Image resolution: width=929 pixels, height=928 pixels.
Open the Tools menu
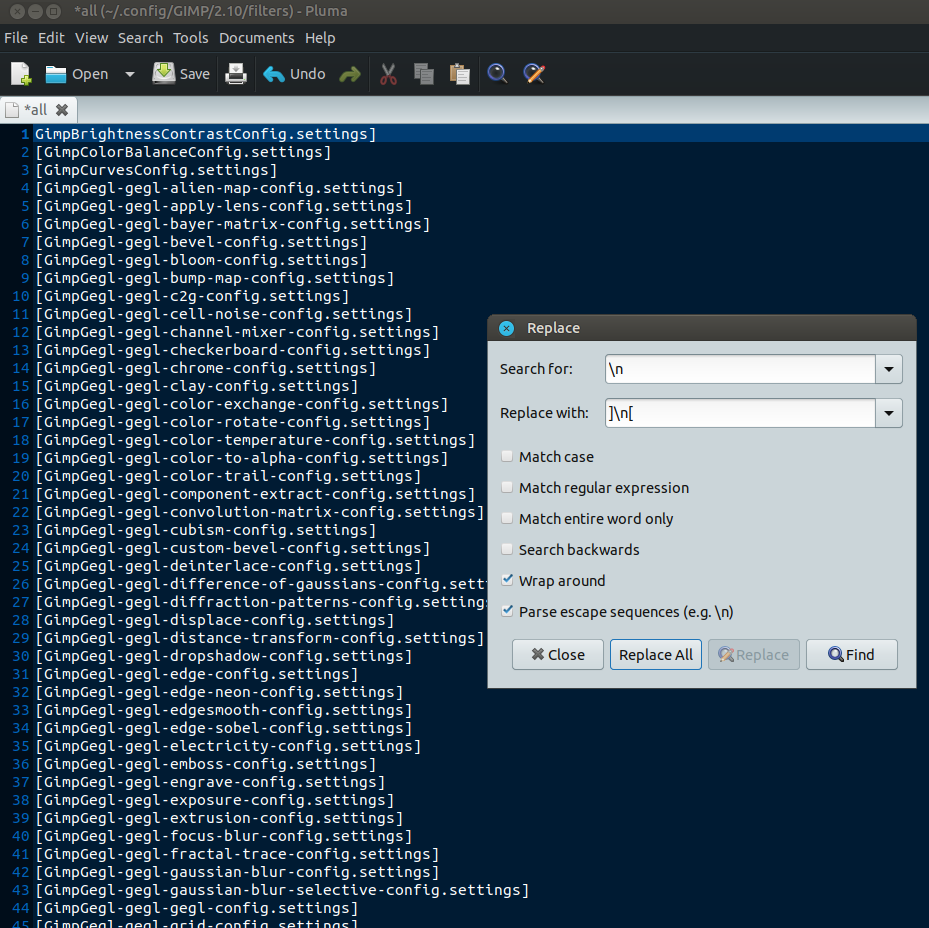[190, 38]
